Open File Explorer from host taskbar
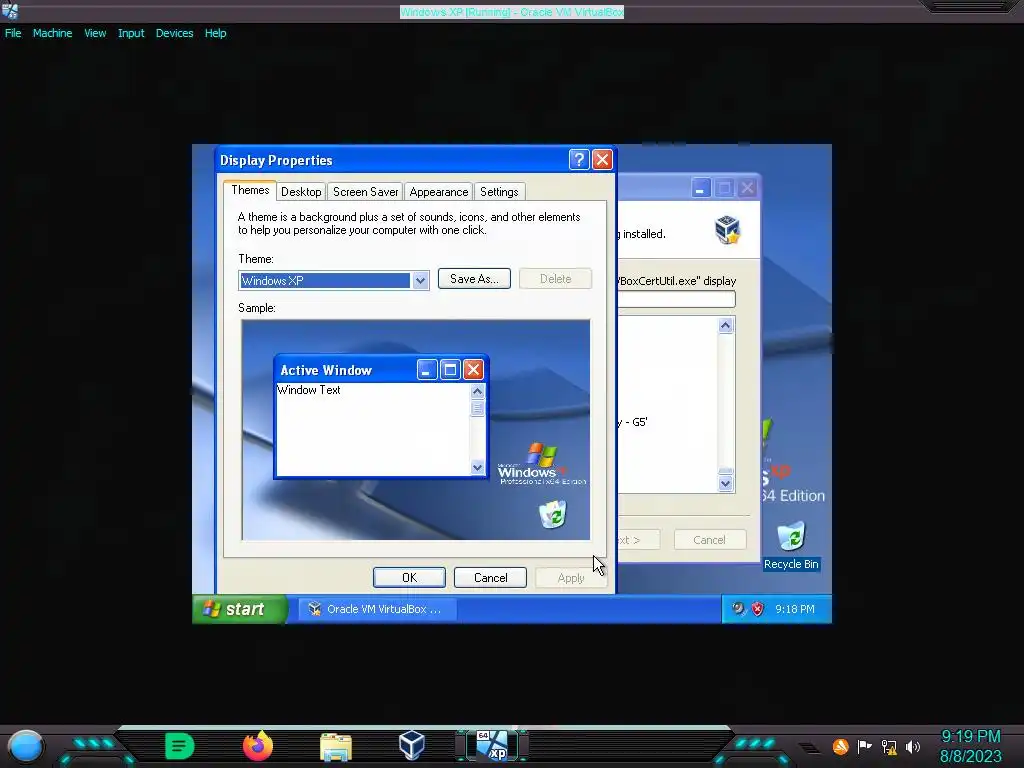This screenshot has height=768, width=1024. pos(336,746)
